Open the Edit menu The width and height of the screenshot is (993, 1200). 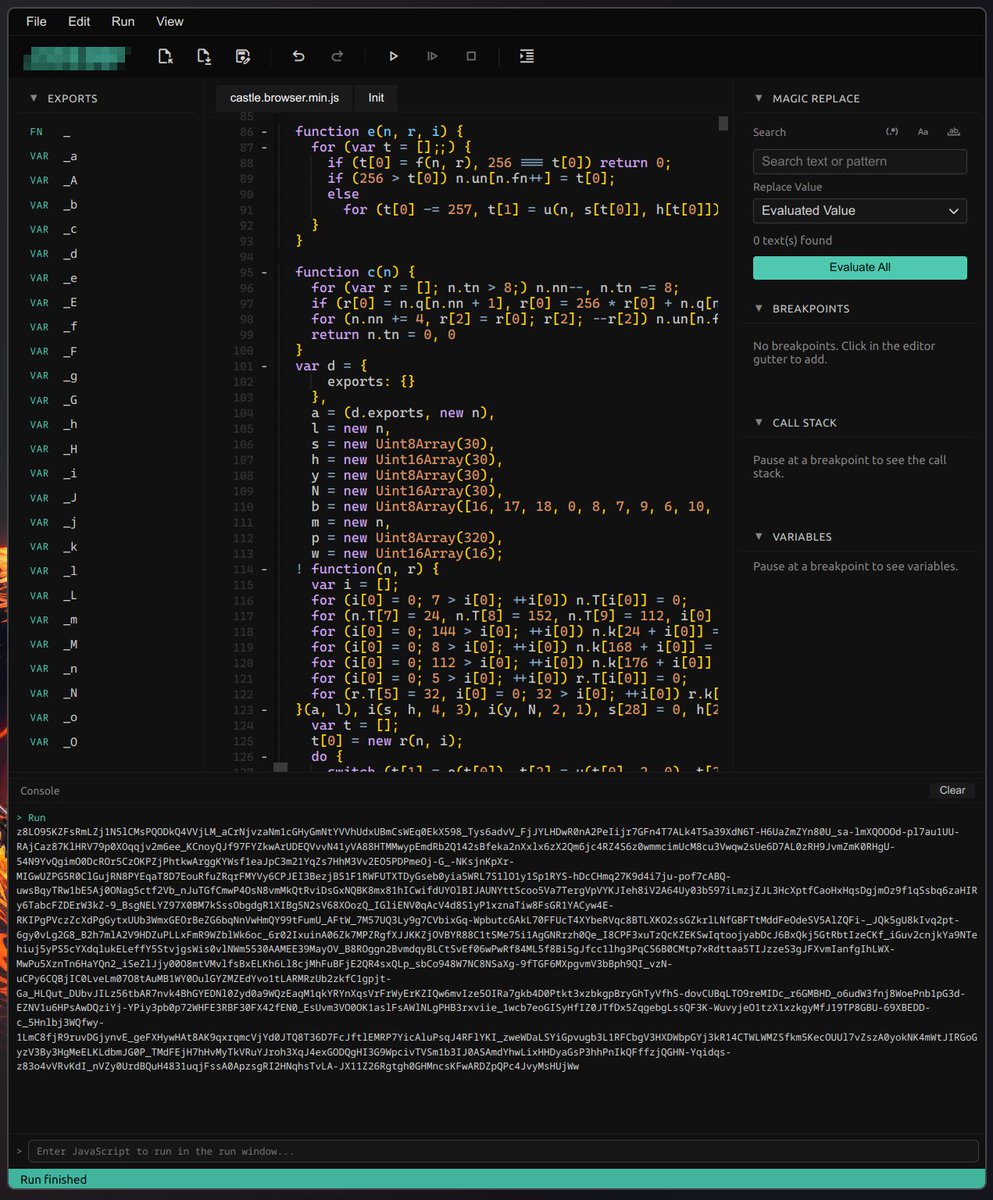(79, 21)
